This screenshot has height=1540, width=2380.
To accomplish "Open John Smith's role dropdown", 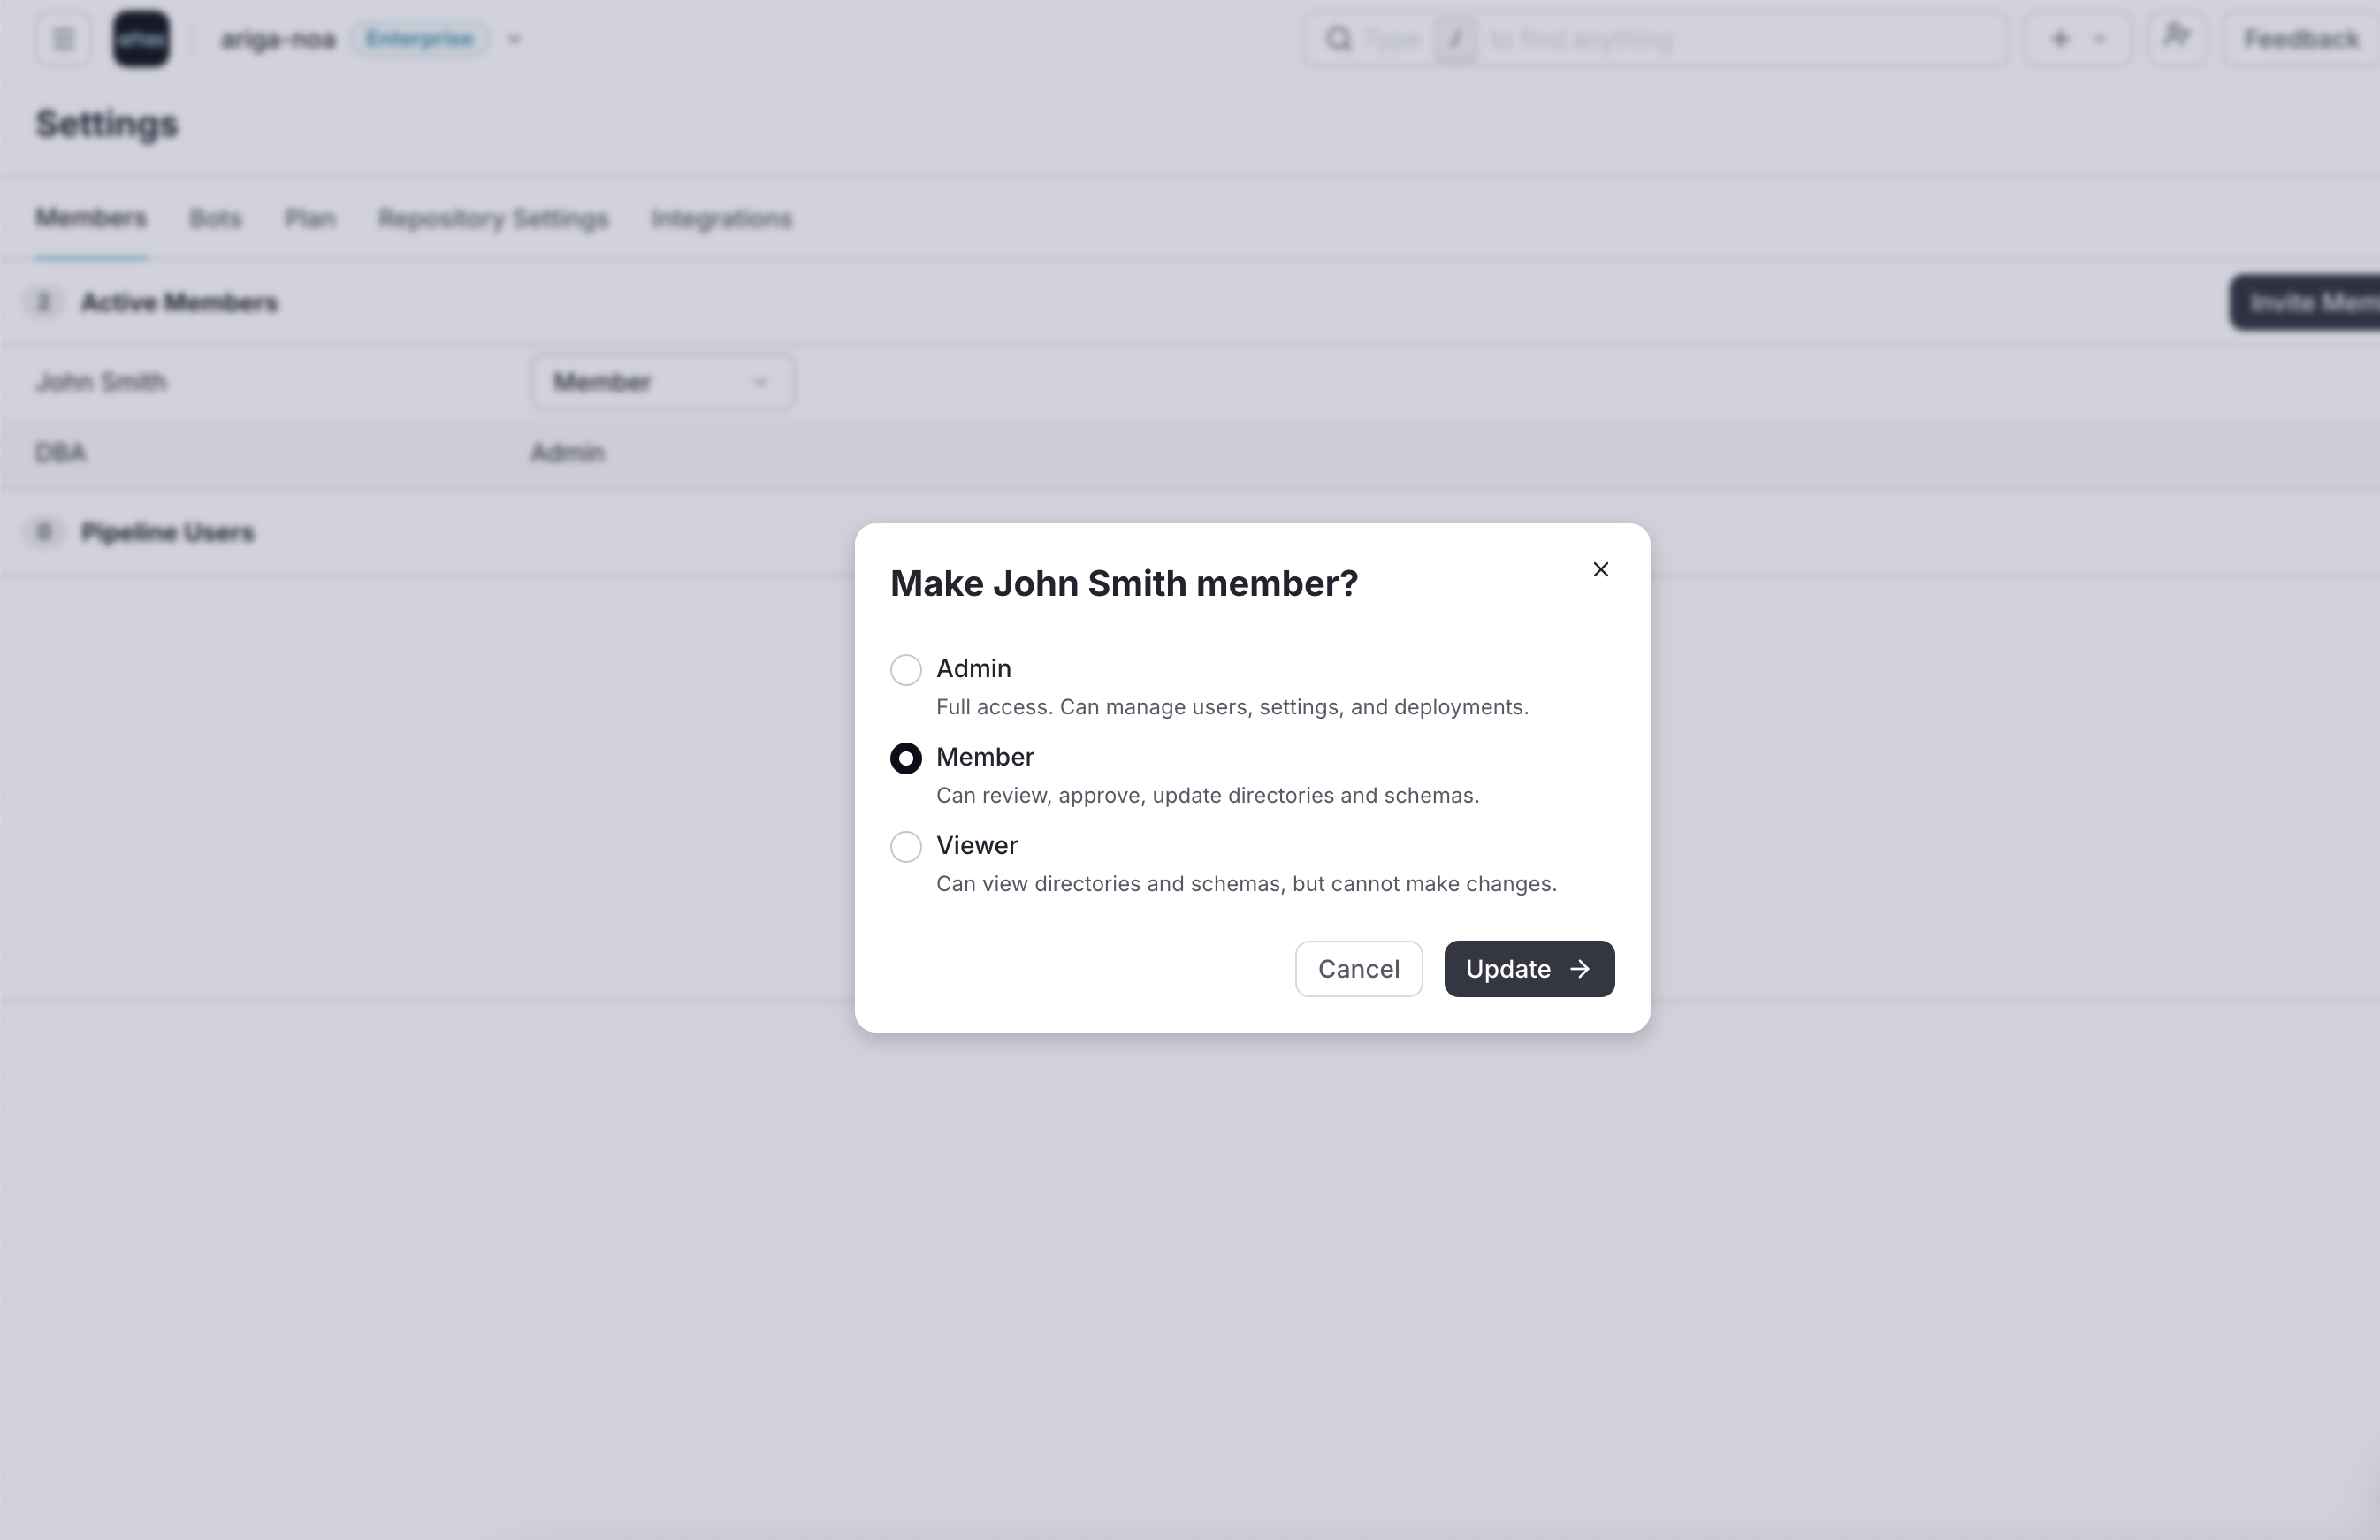I will pos(663,382).
